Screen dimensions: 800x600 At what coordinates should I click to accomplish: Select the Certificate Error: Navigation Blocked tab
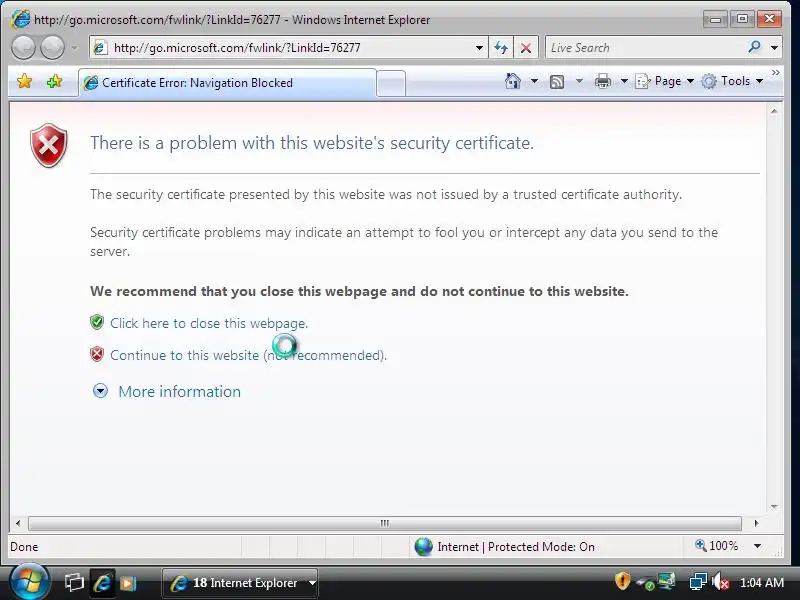(228, 83)
